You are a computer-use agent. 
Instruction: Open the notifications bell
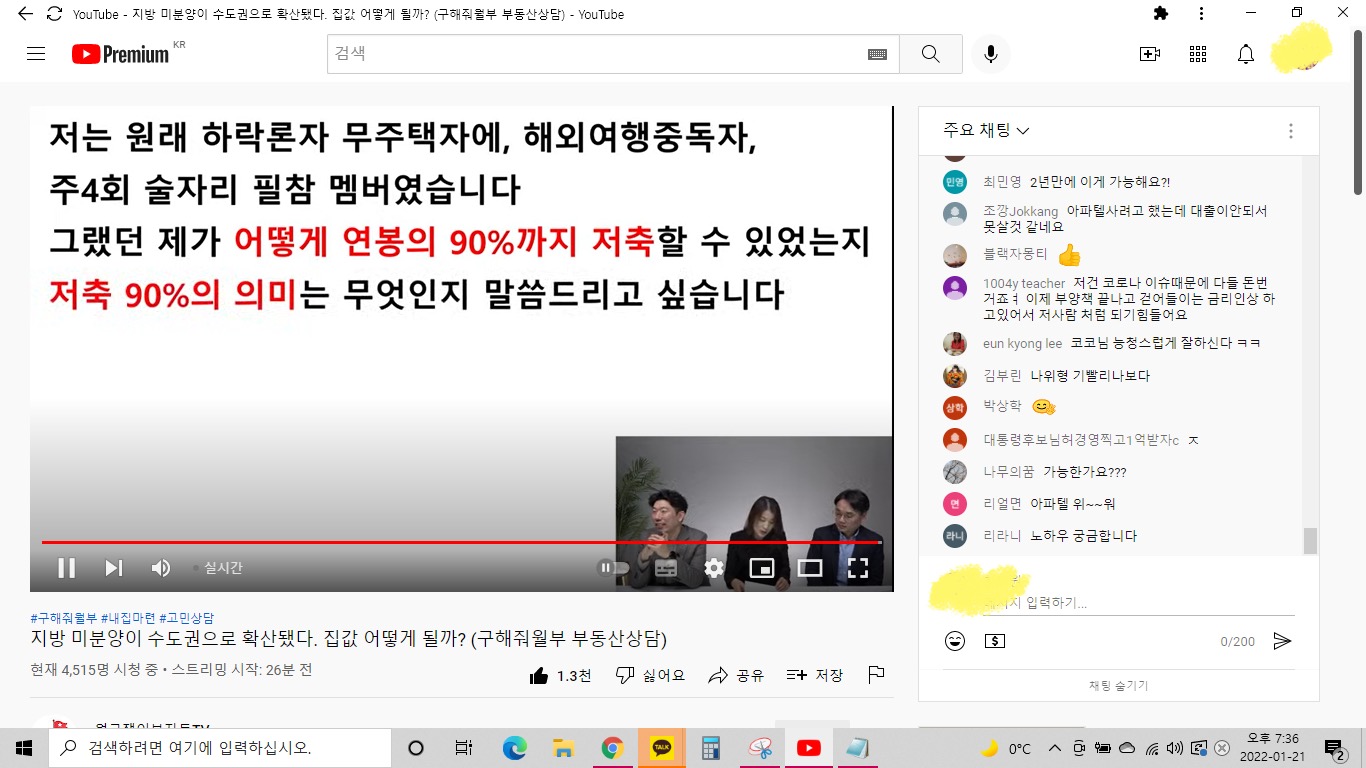pyautogui.click(x=1246, y=54)
